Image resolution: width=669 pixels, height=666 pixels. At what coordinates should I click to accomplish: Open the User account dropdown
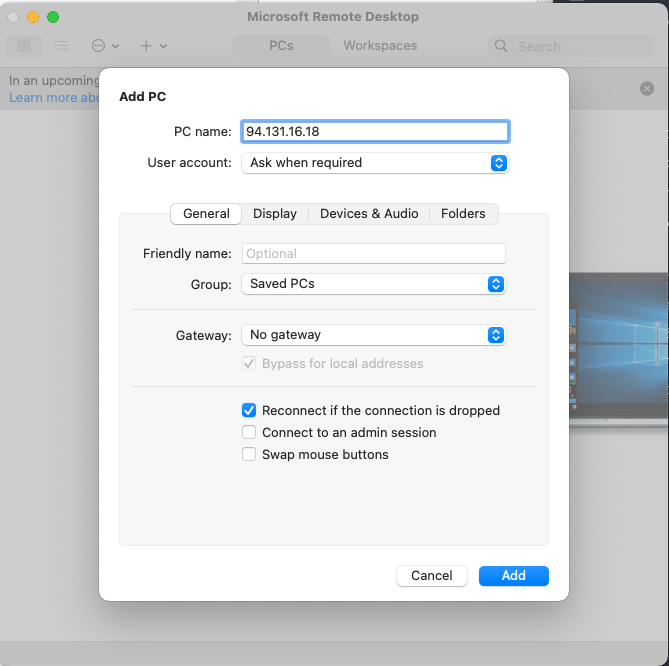(375, 163)
